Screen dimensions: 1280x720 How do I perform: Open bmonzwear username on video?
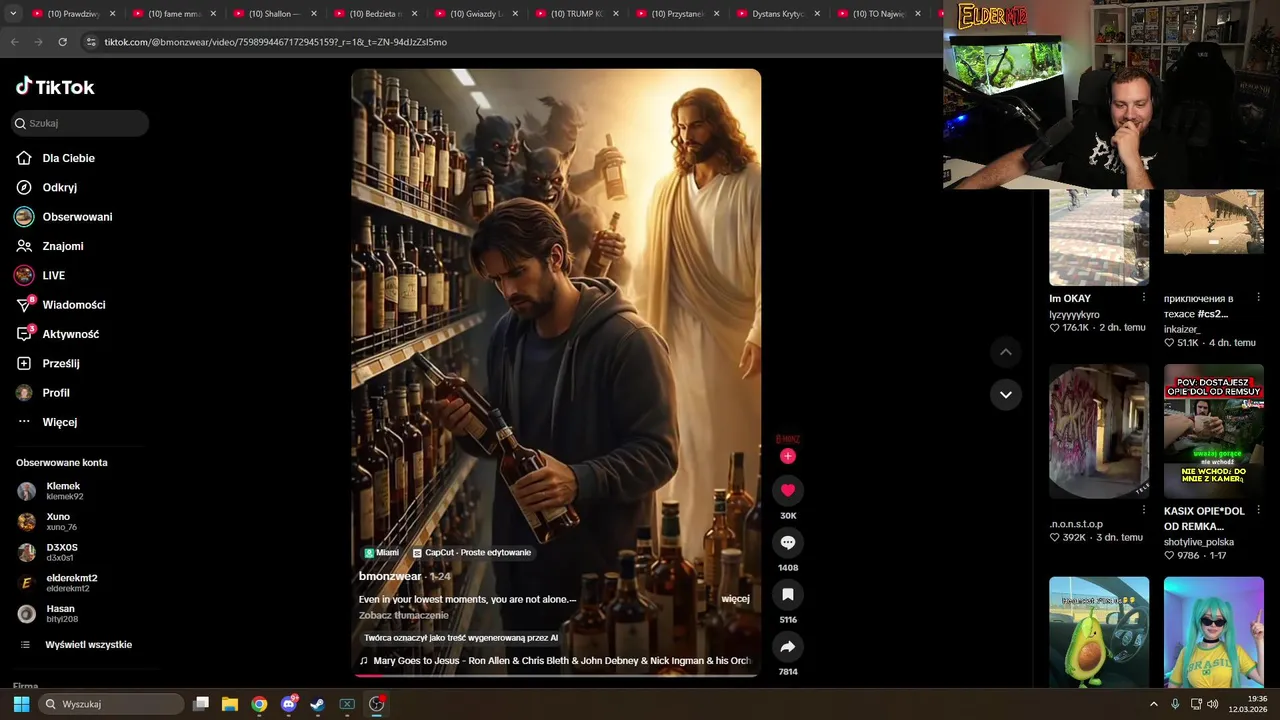tap(390, 576)
